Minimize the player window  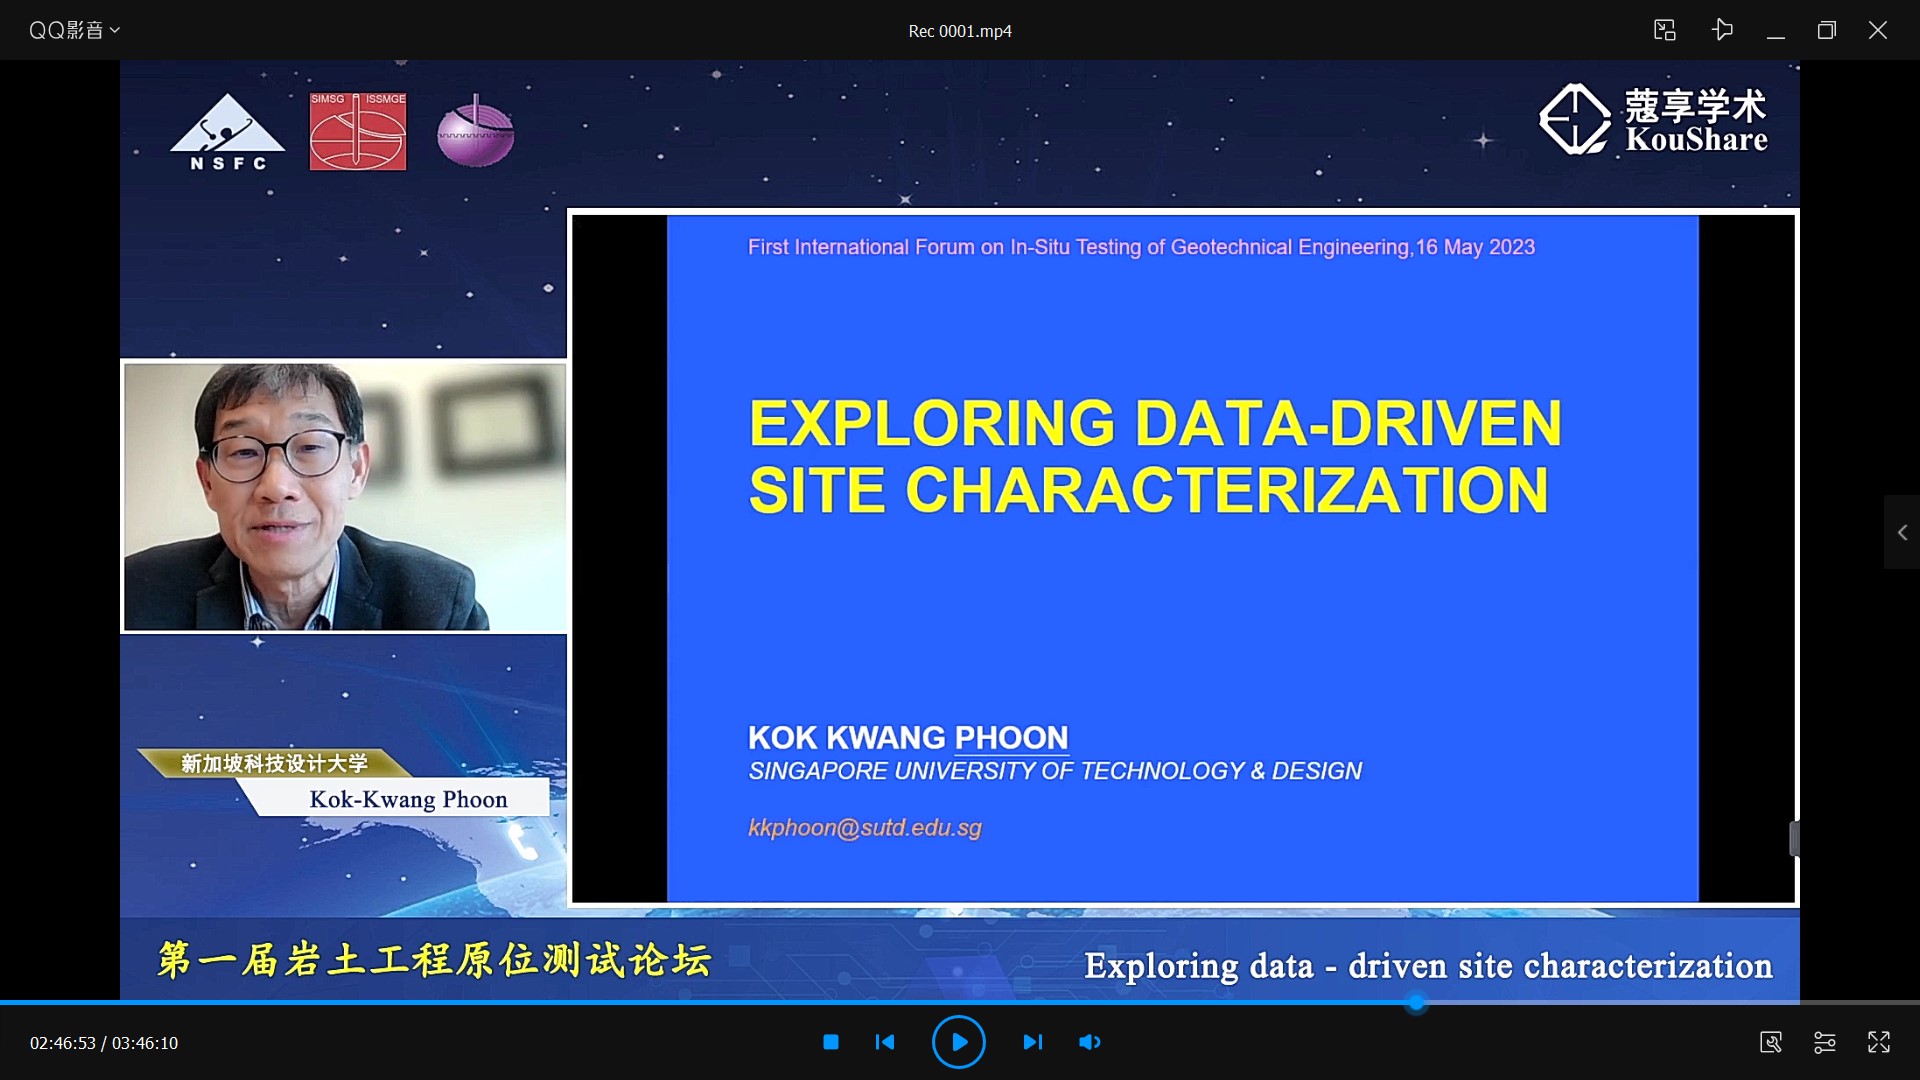[1775, 30]
